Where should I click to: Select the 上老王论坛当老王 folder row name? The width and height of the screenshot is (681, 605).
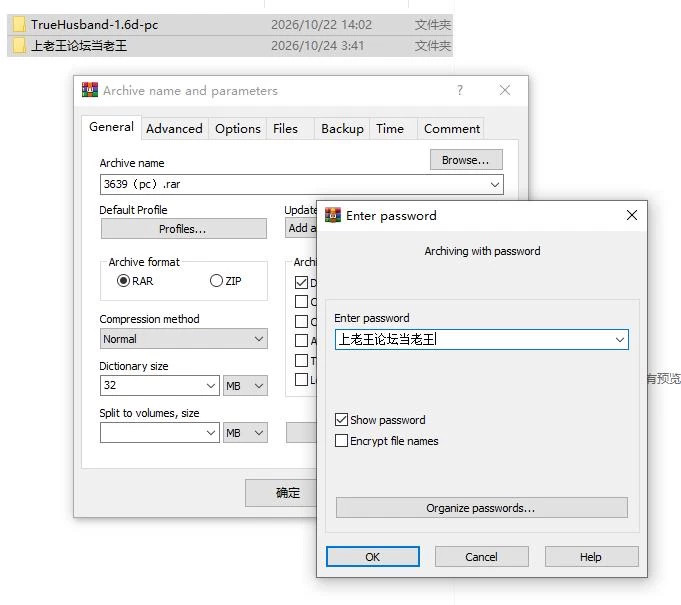coord(79,46)
